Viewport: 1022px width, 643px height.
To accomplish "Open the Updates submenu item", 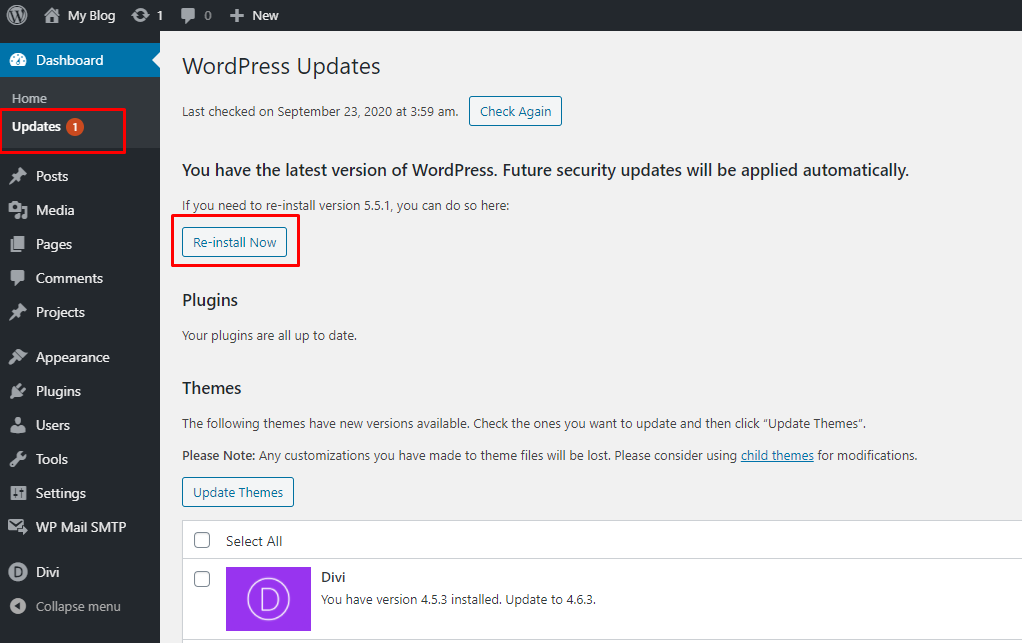I will pyautogui.click(x=37, y=126).
